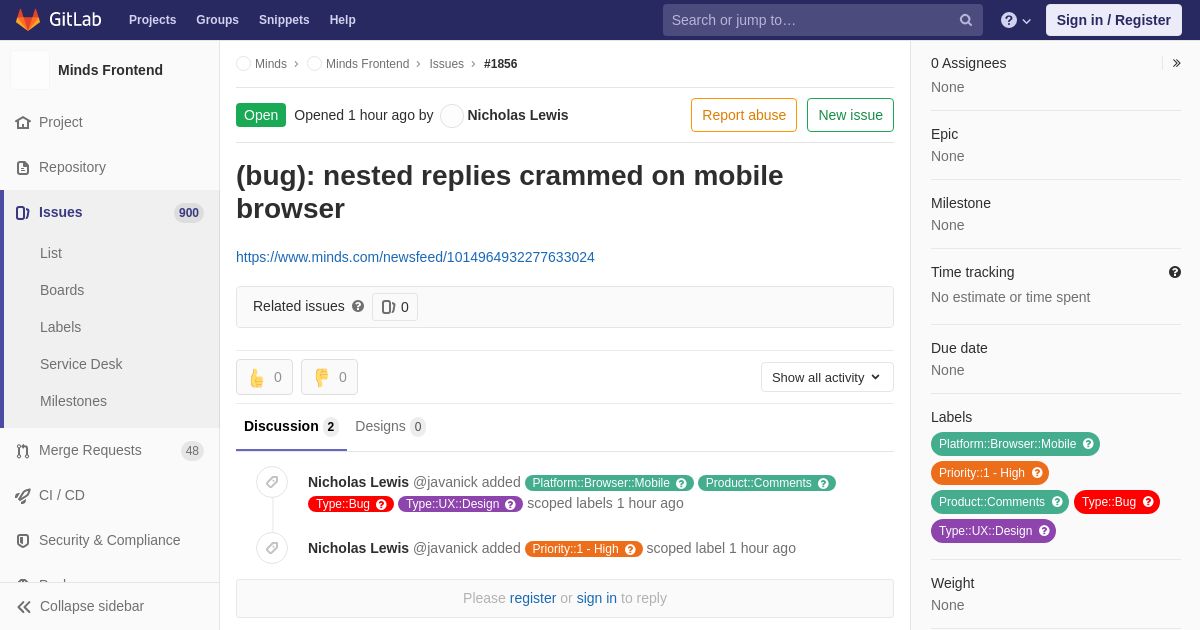Click first activity note label icon
This screenshot has width=1200, height=630.
coord(272,482)
